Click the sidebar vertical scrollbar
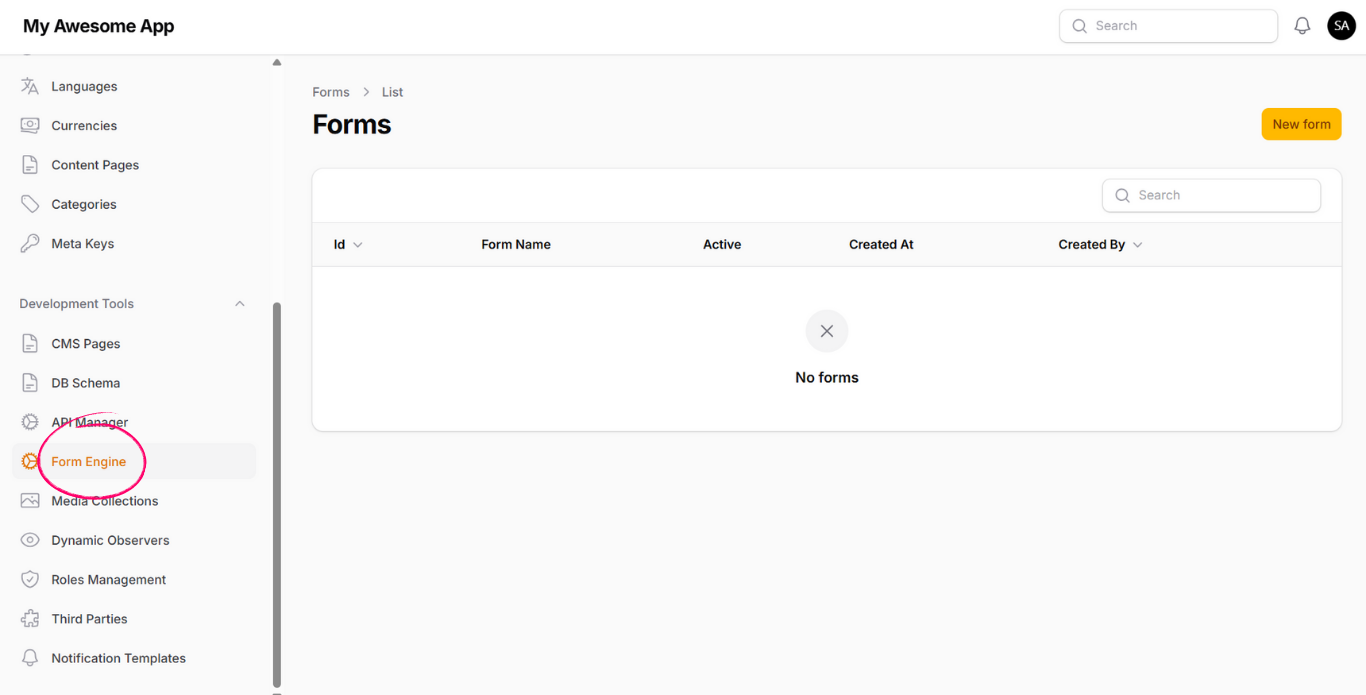1366x695 pixels. pos(277,490)
